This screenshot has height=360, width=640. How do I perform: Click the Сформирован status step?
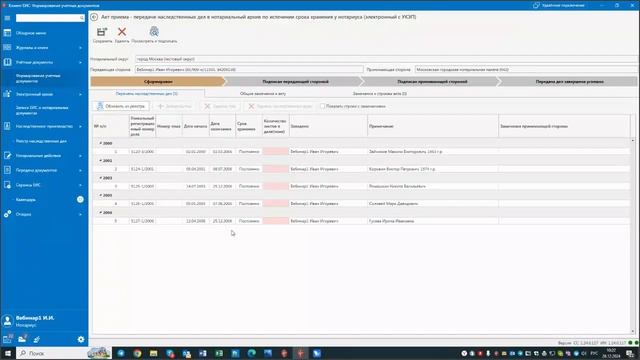coord(158,82)
